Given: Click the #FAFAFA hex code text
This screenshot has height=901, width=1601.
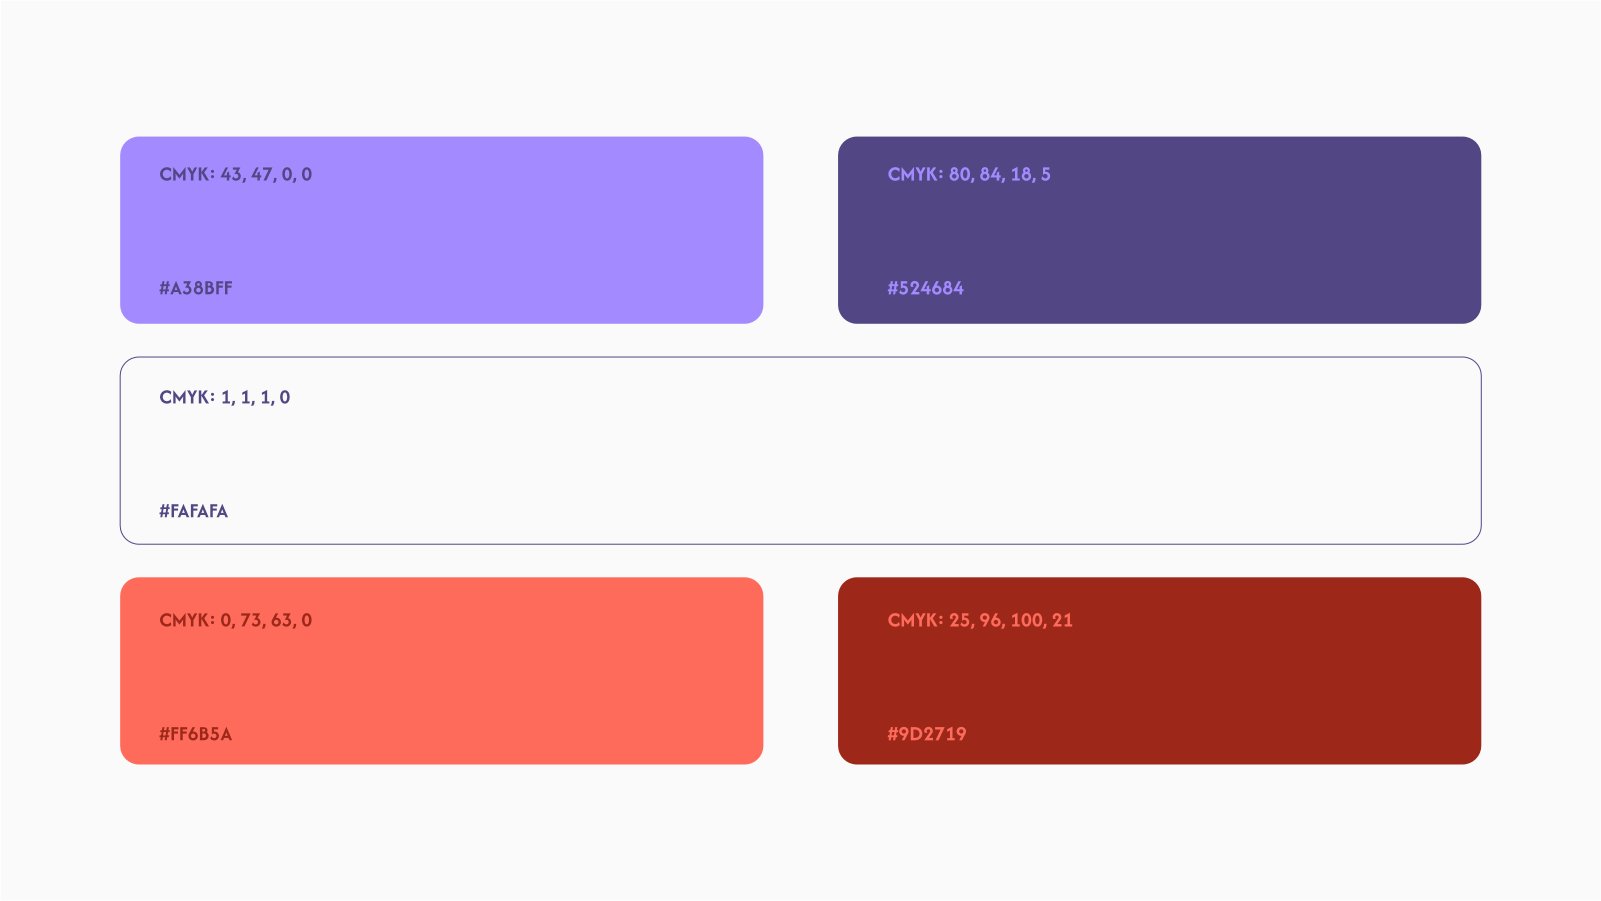Looking at the screenshot, I should pos(194,511).
